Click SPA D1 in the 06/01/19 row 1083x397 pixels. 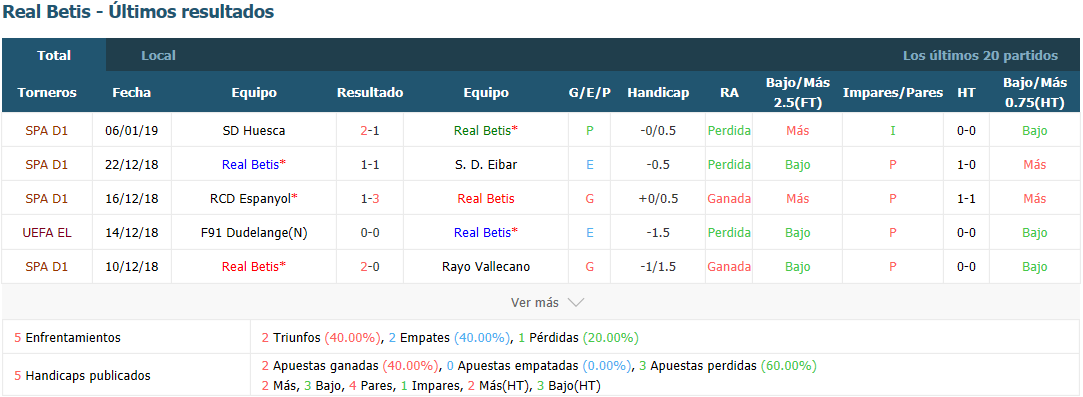coord(47,130)
